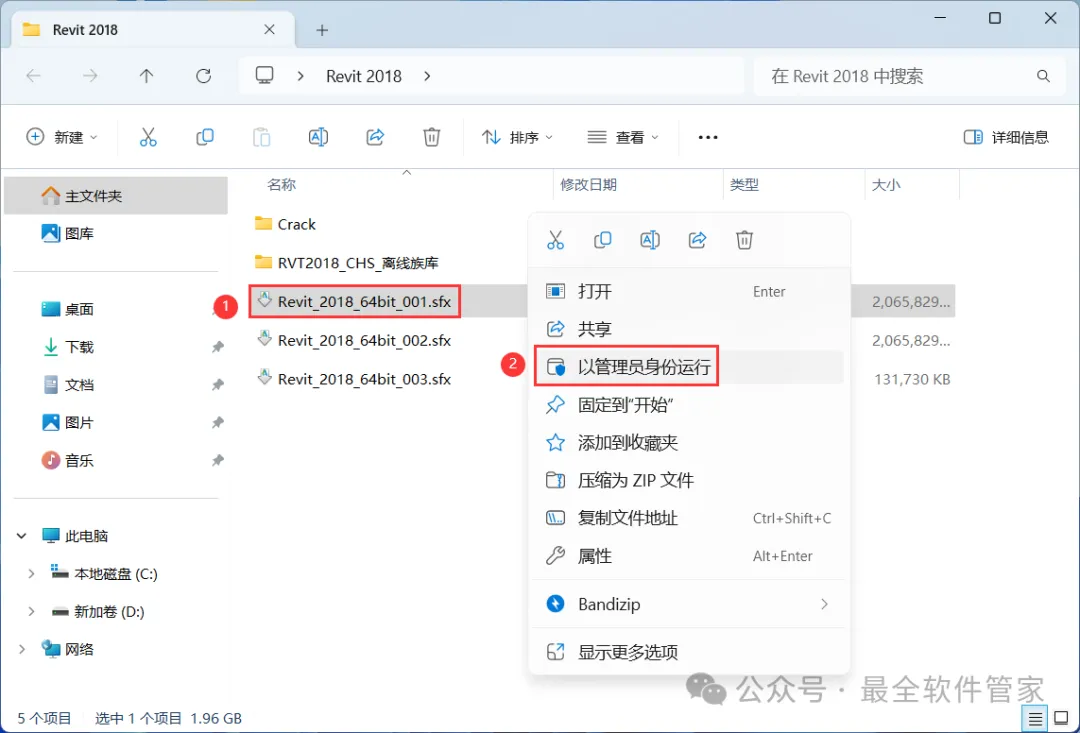The height and width of the screenshot is (733, 1080).
Task: Choose 添加到收藏夹 in the context menu
Action: (689, 442)
